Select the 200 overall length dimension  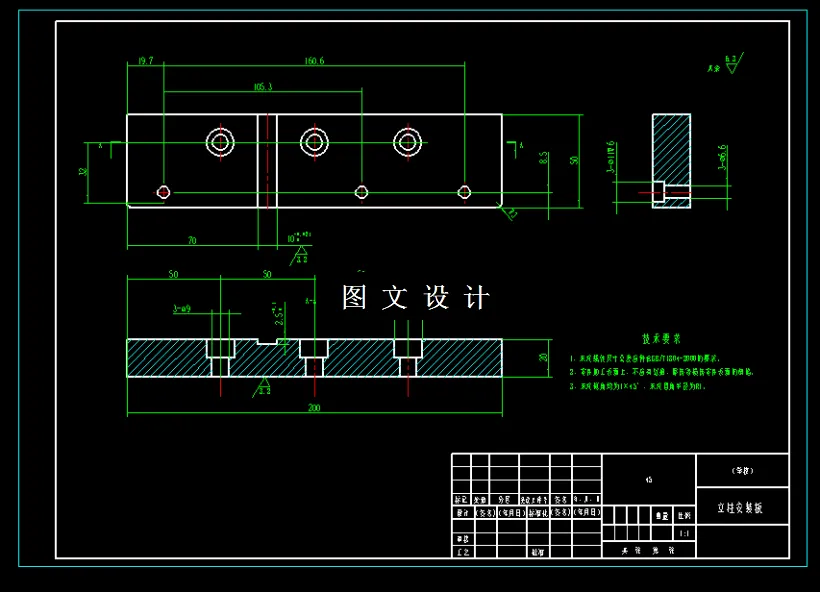coord(314,407)
